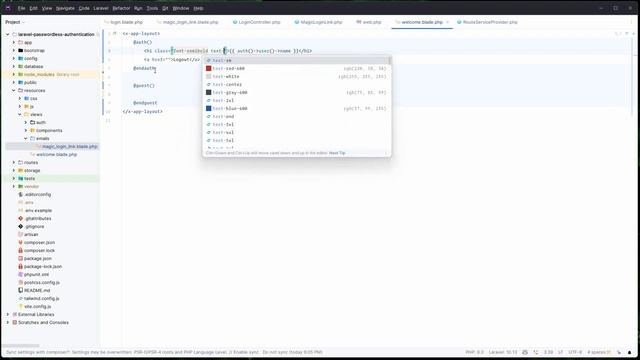Expand the node_modules folder
This screenshot has height=360, width=640.
coord(14,74)
